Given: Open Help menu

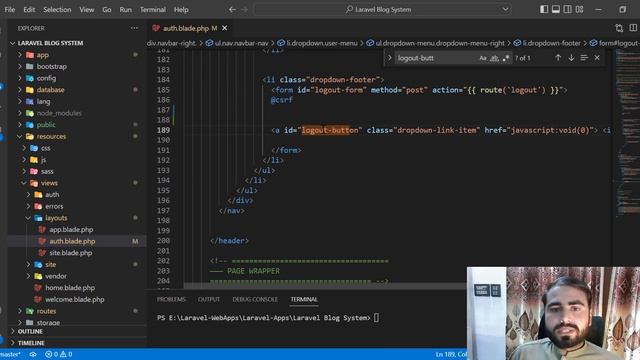Looking at the screenshot, I should (x=181, y=9).
